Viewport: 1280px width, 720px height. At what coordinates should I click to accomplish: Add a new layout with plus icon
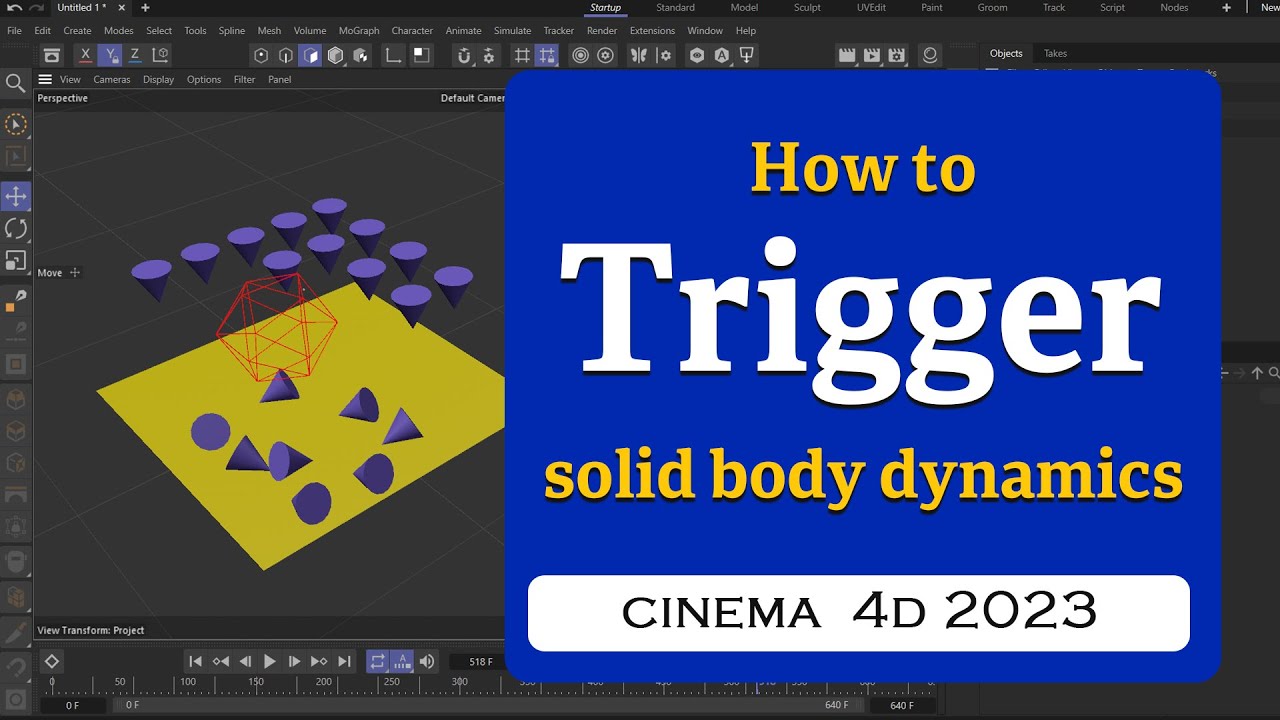tap(1227, 8)
